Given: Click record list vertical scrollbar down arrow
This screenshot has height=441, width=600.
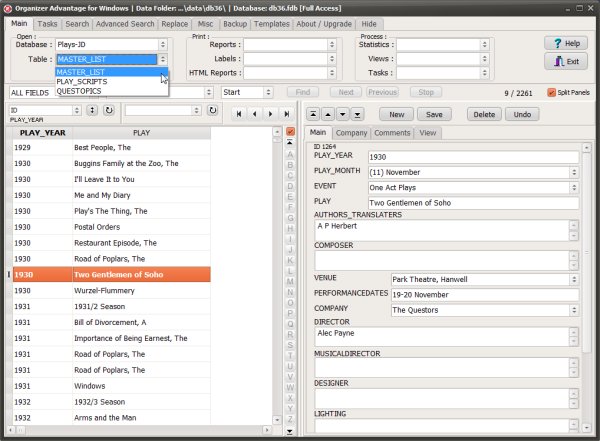Looking at the screenshot, I should coord(277,420).
